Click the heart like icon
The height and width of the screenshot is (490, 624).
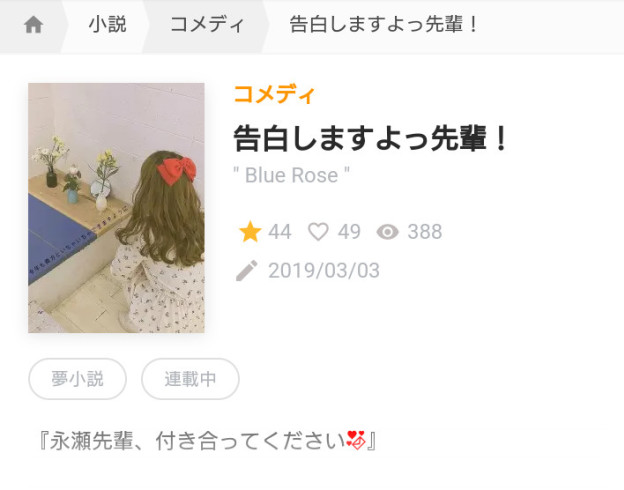[318, 232]
